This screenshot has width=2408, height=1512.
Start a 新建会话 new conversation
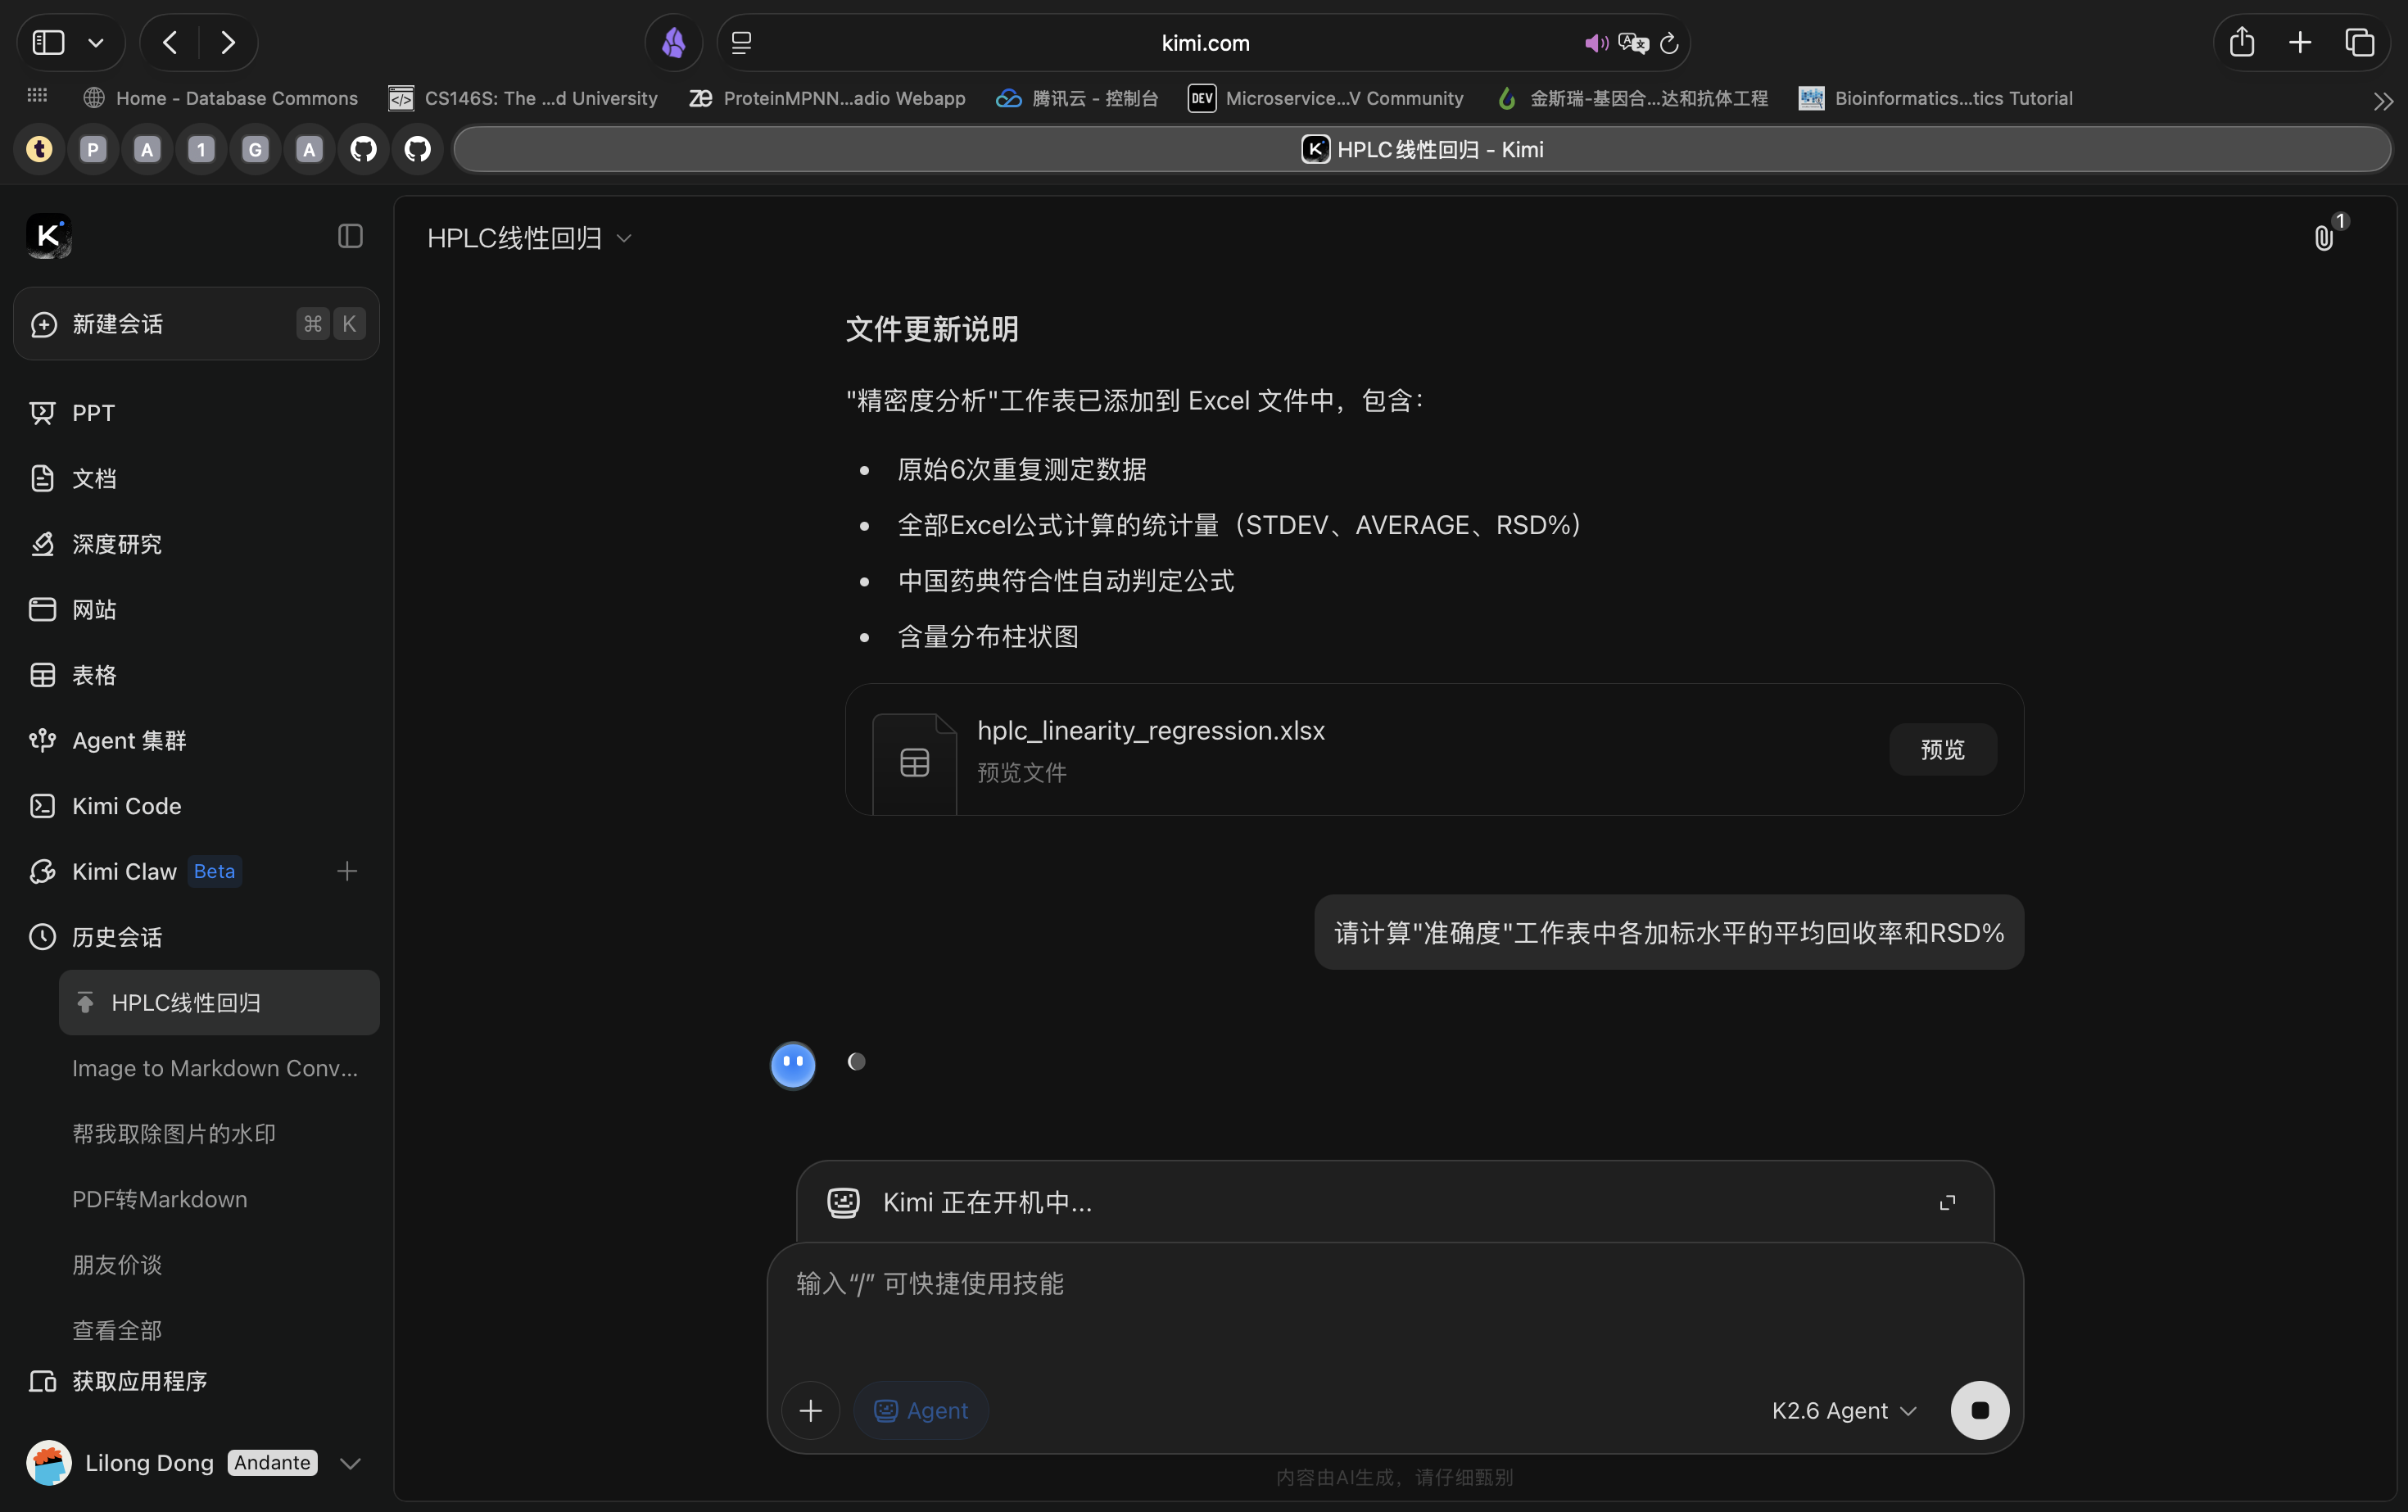click(x=196, y=324)
